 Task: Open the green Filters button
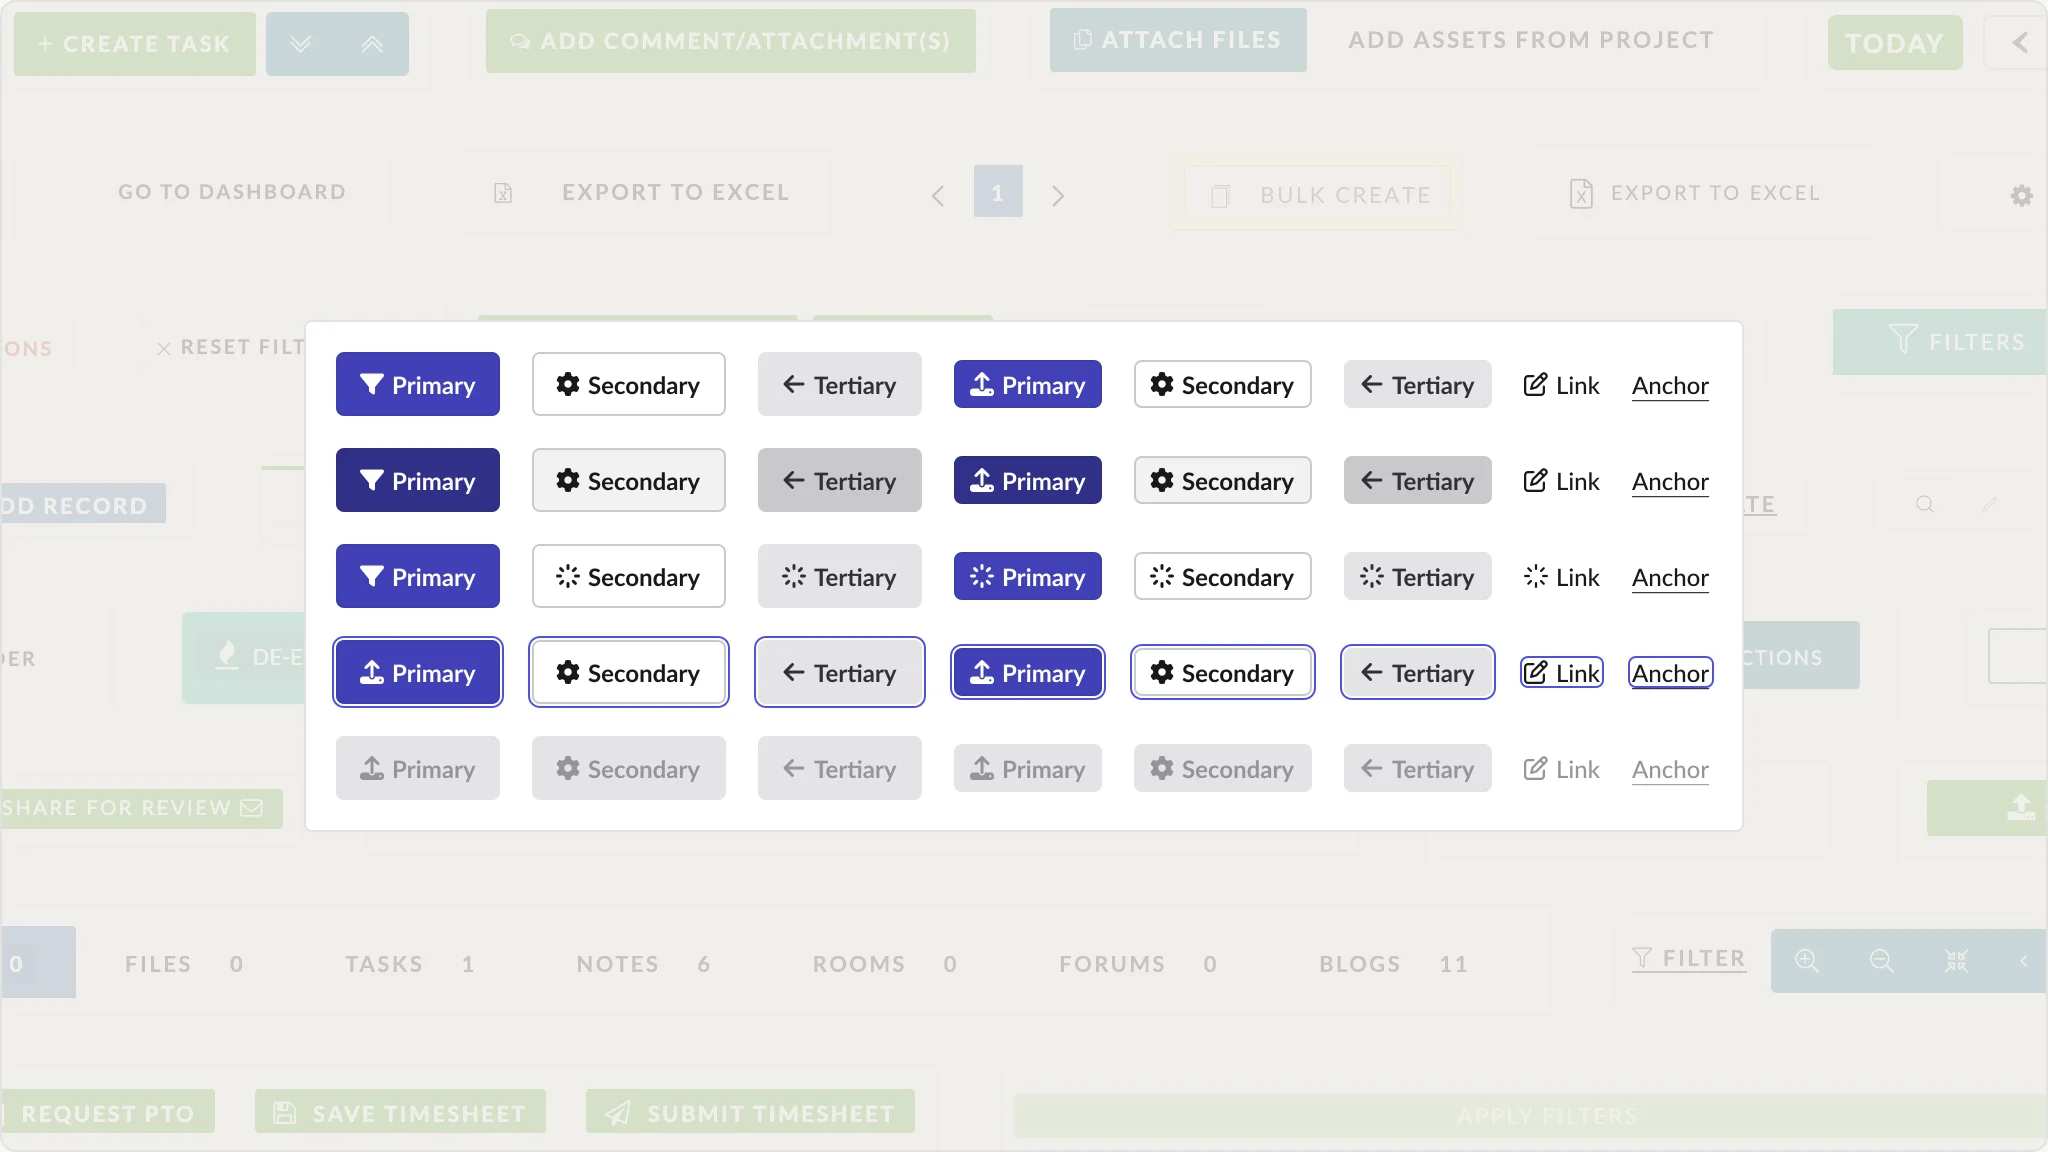(x=1940, y=342)
